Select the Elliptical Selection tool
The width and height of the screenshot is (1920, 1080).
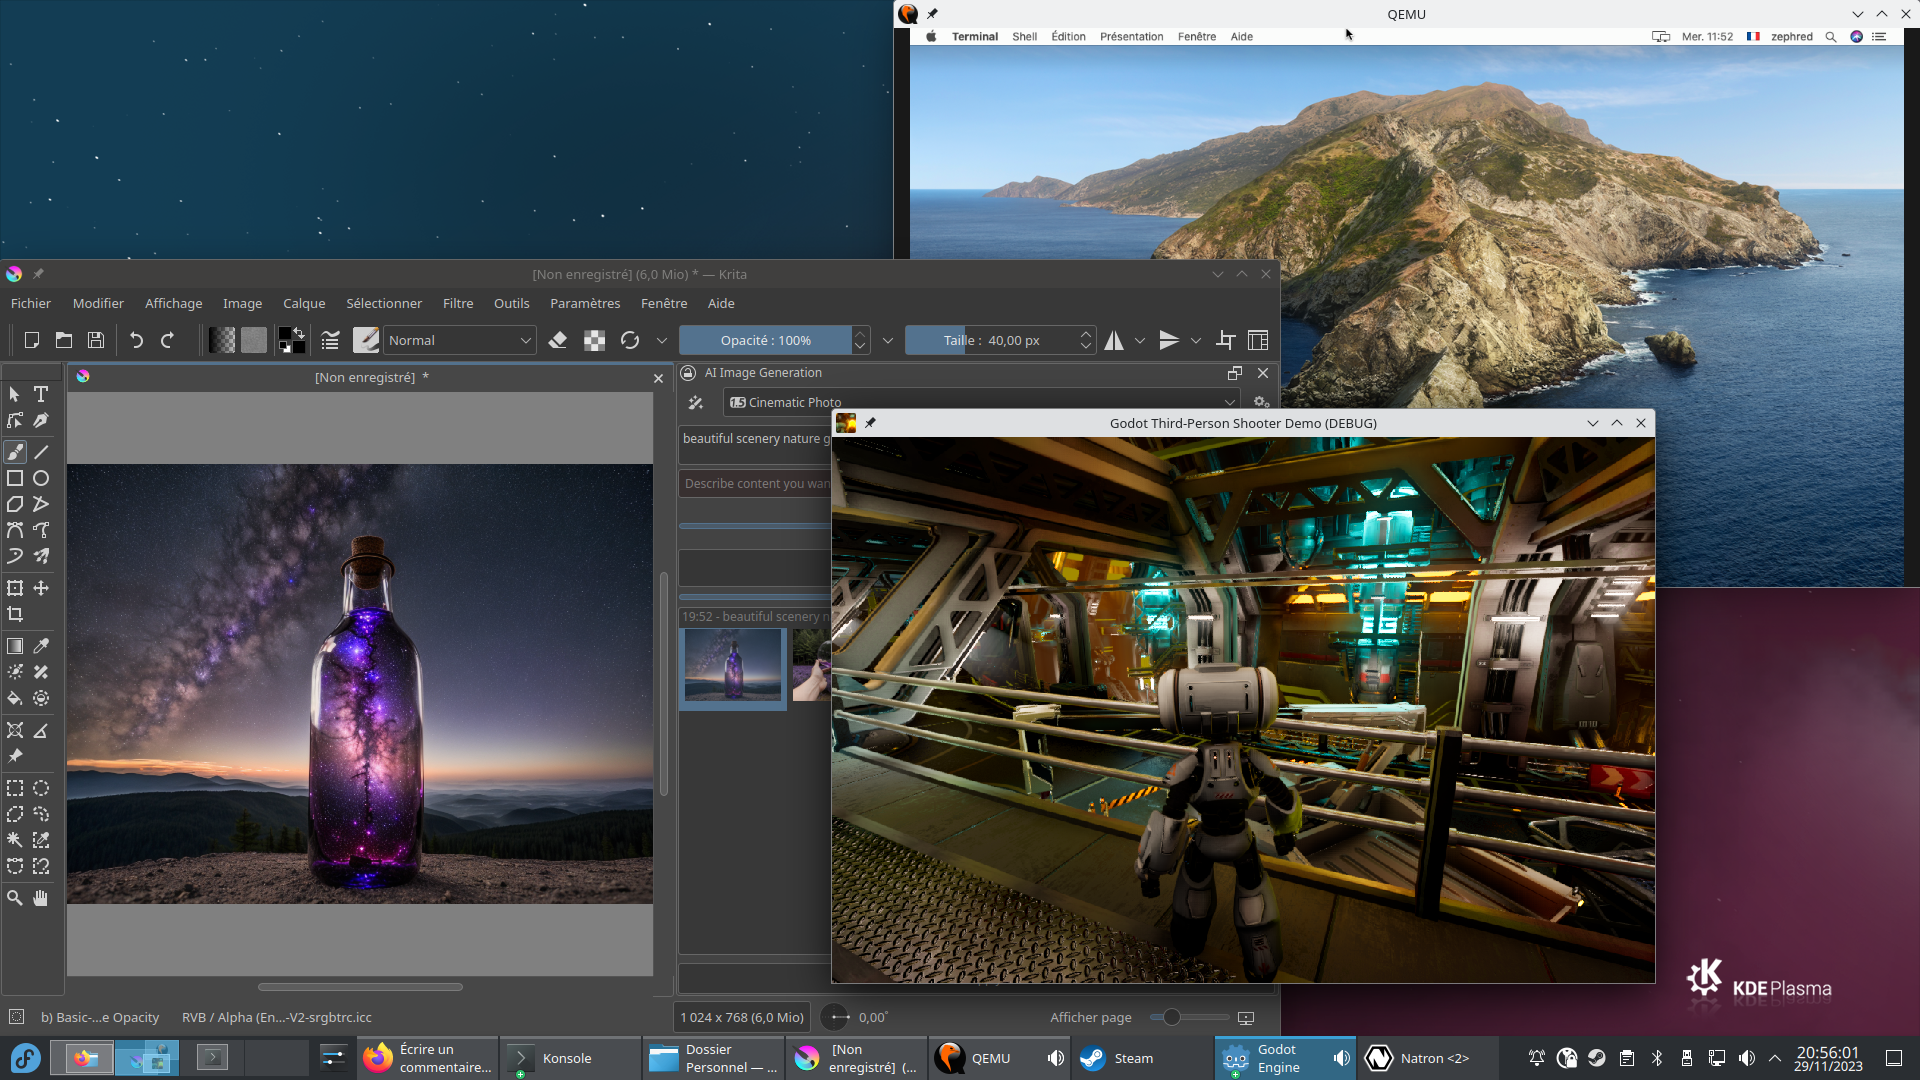click(x=41, y=788)
